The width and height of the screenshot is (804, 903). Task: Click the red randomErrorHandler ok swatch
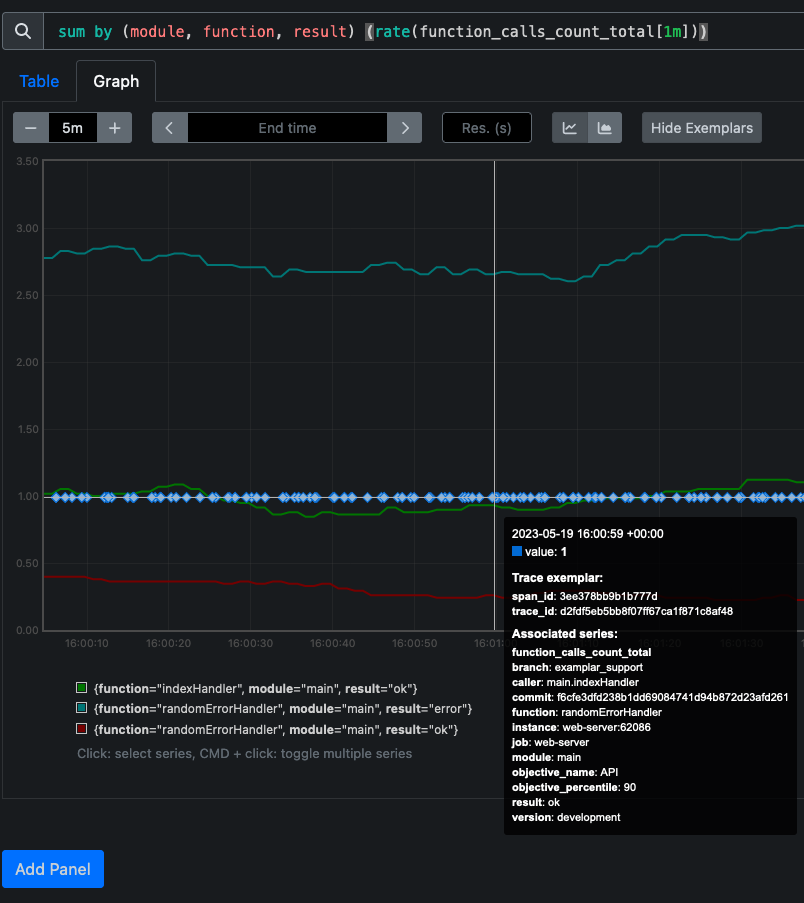click(x=81, y=729)
